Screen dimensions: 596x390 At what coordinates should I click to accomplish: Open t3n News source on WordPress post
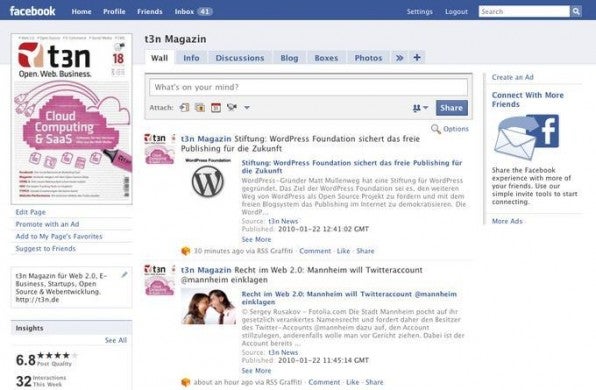pyautogui.click(x=283, y=221)
